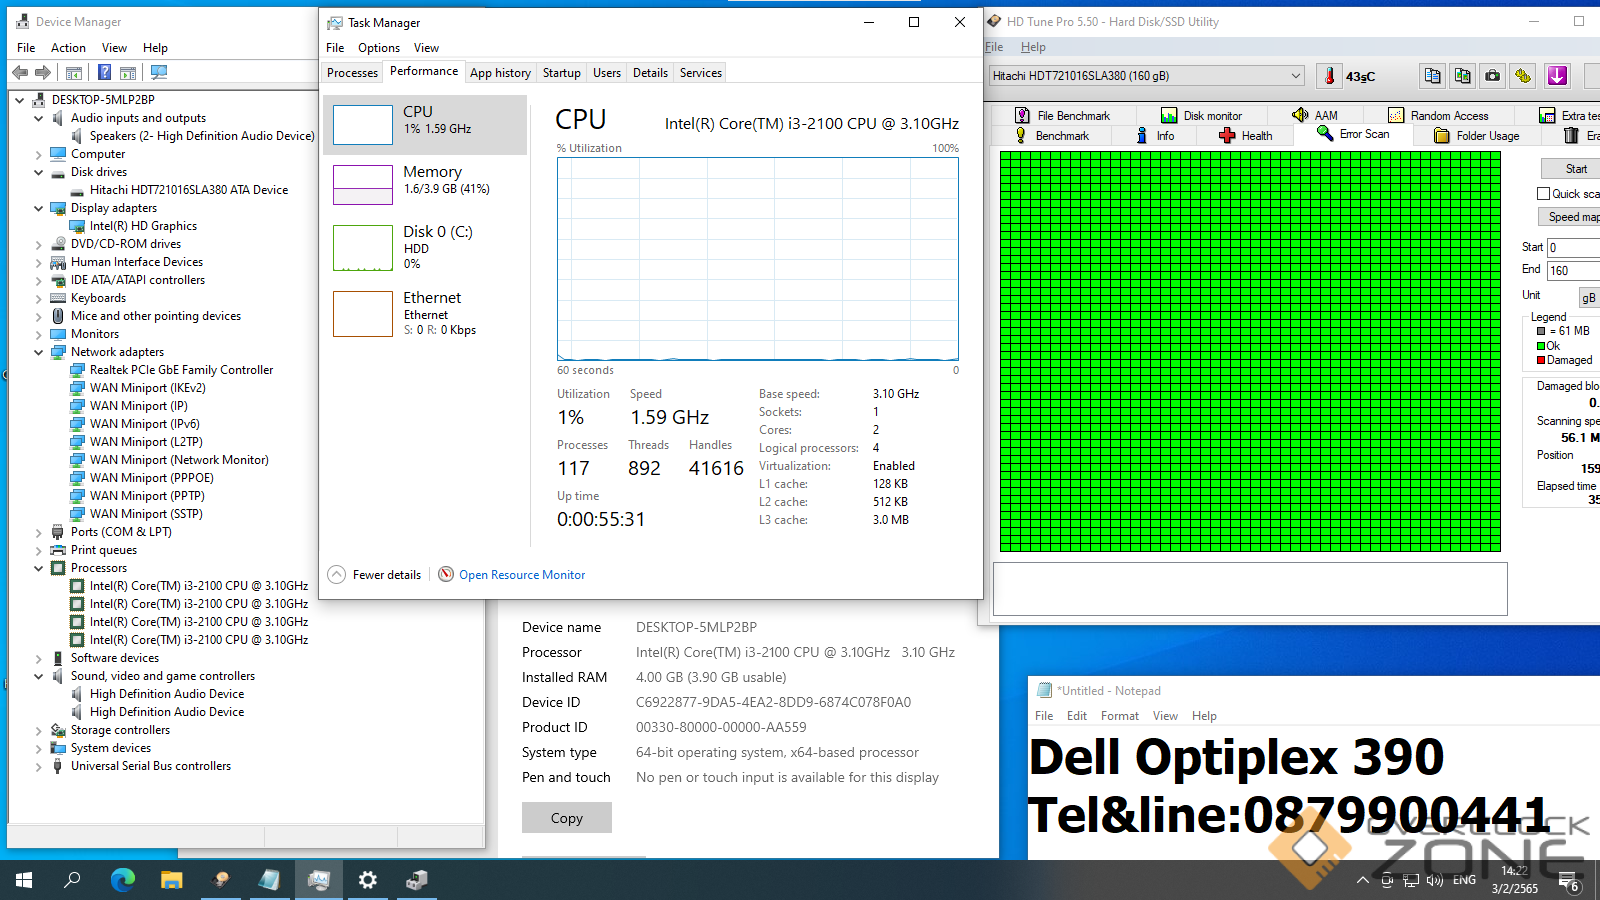Open the Health tab in HD Tune
This screenshot has width=1600, height=900.
click(x=1246, y=136)
